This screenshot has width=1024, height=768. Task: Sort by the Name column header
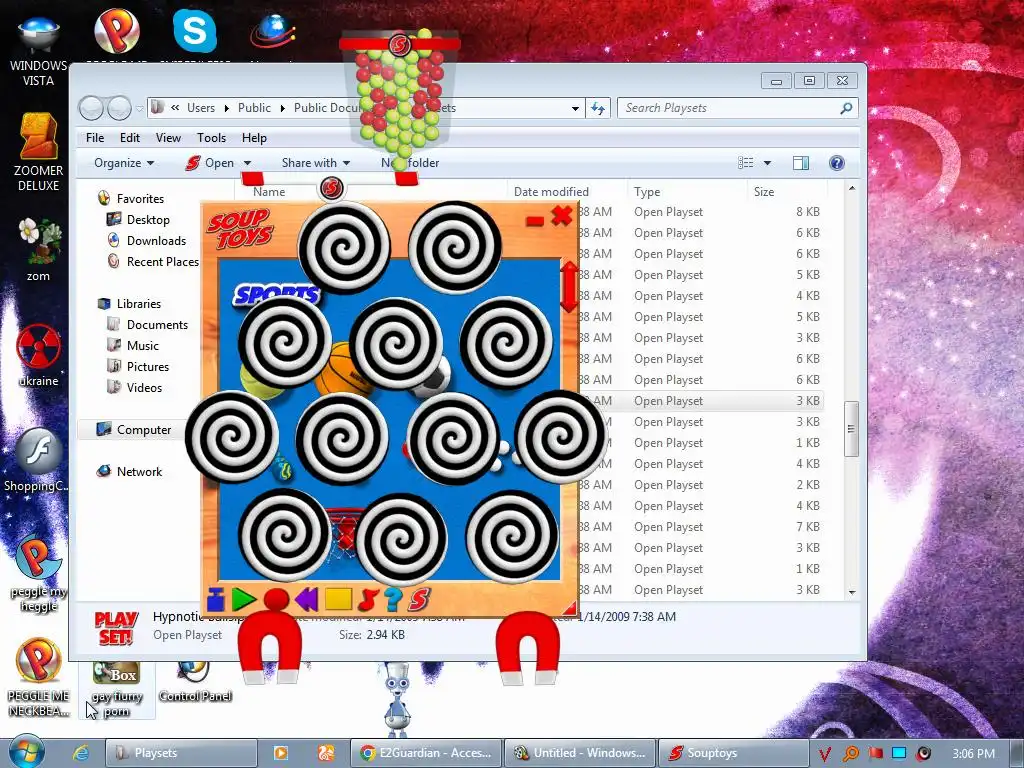click(x=269, y=191)
